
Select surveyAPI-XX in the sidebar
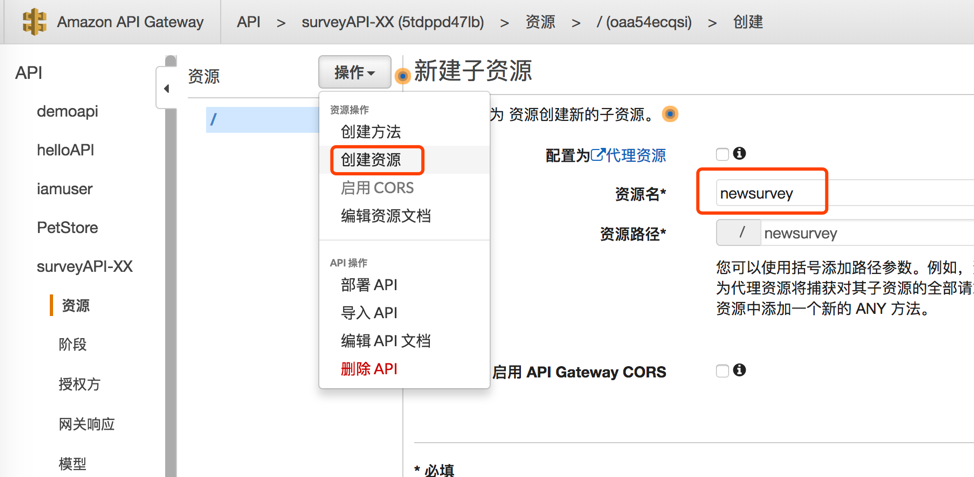[x=84, y=266]
